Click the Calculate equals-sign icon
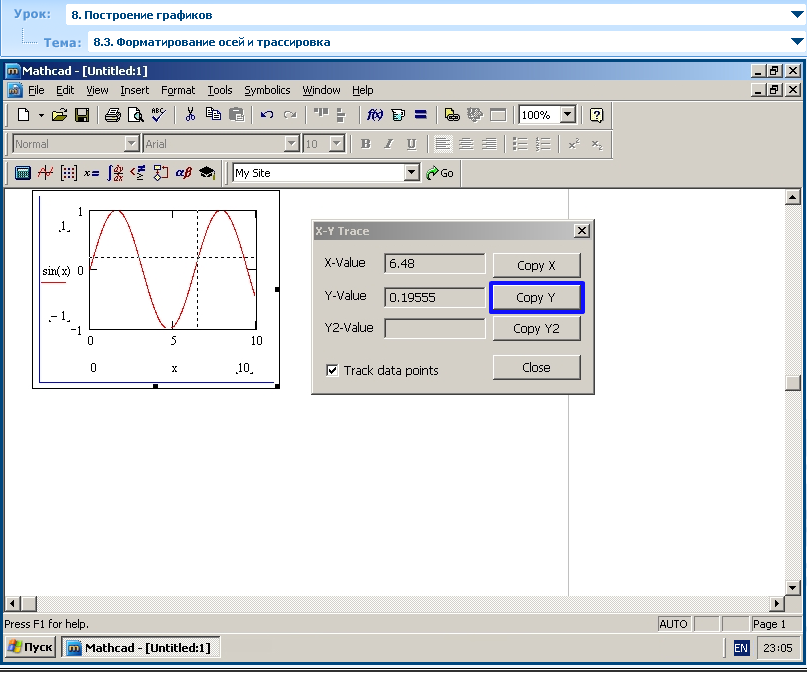807x682 pixels. click(420, 115)
